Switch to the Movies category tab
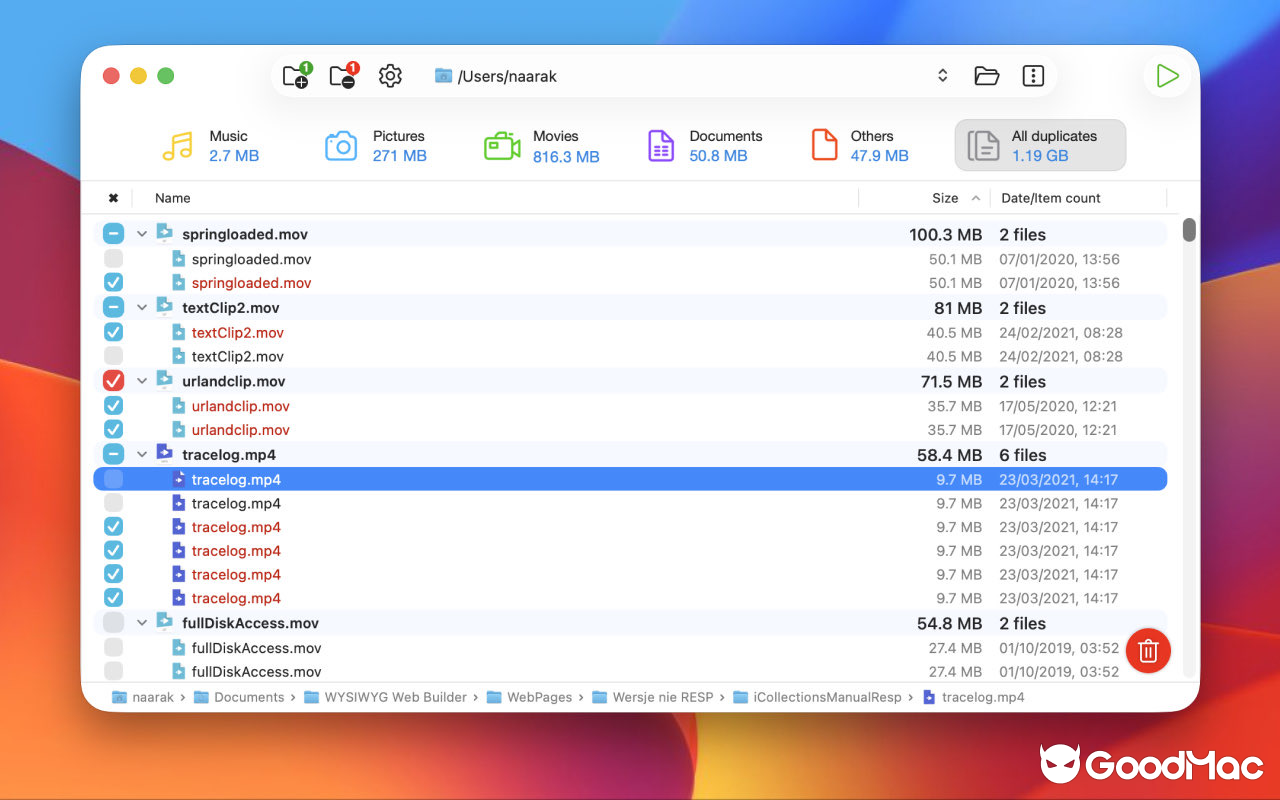The image size is (1280, 800). (542, 146)
